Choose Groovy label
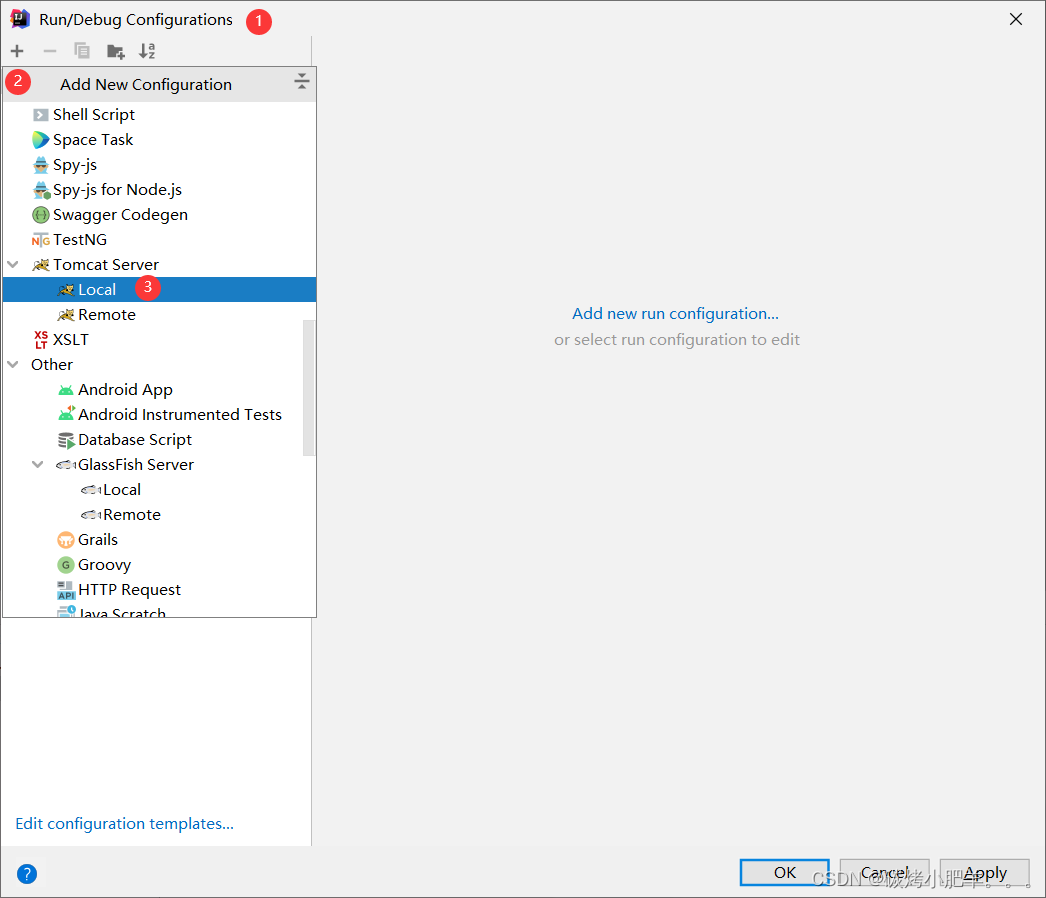The height and width of the screenshot is (898, 1046). coord(105,565)
